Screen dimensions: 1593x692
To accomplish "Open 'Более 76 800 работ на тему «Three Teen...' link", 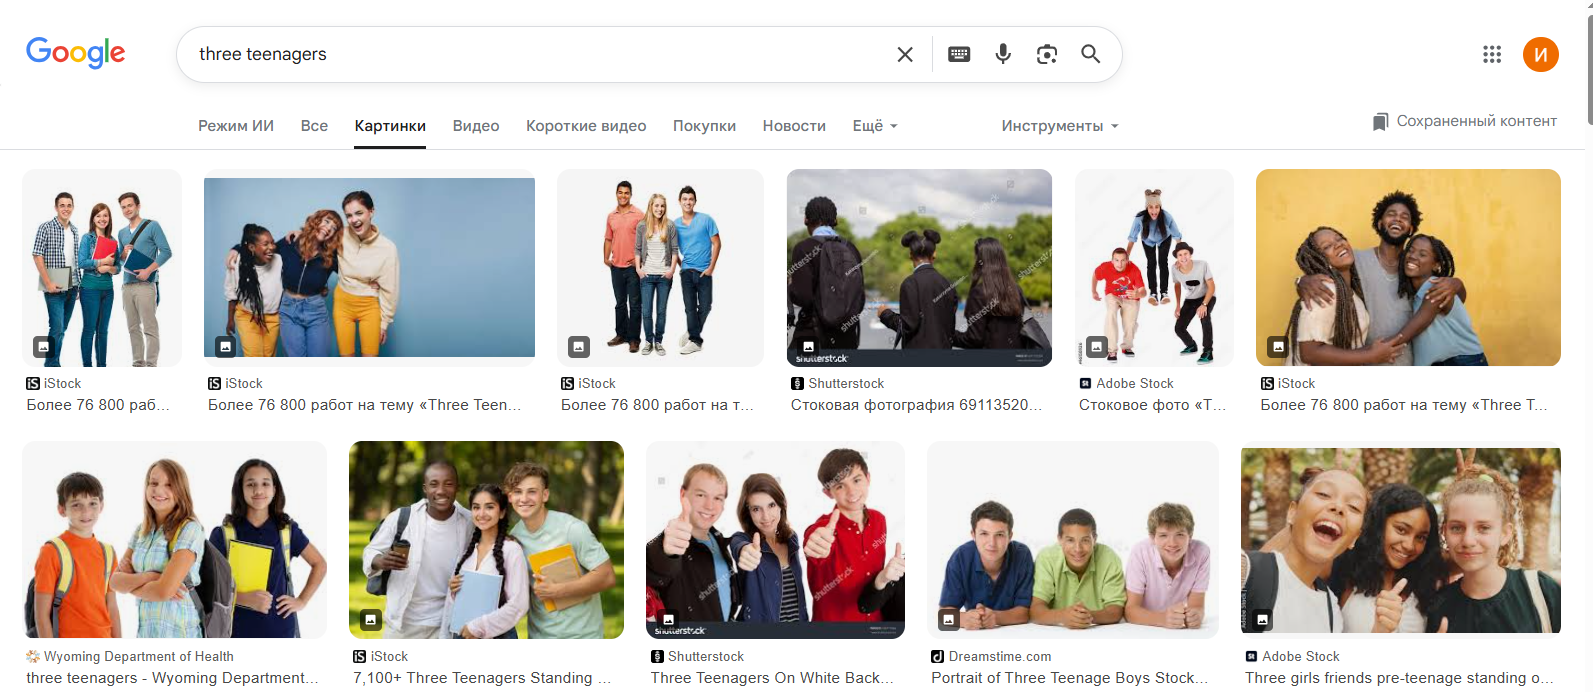I will coord(365,405).
